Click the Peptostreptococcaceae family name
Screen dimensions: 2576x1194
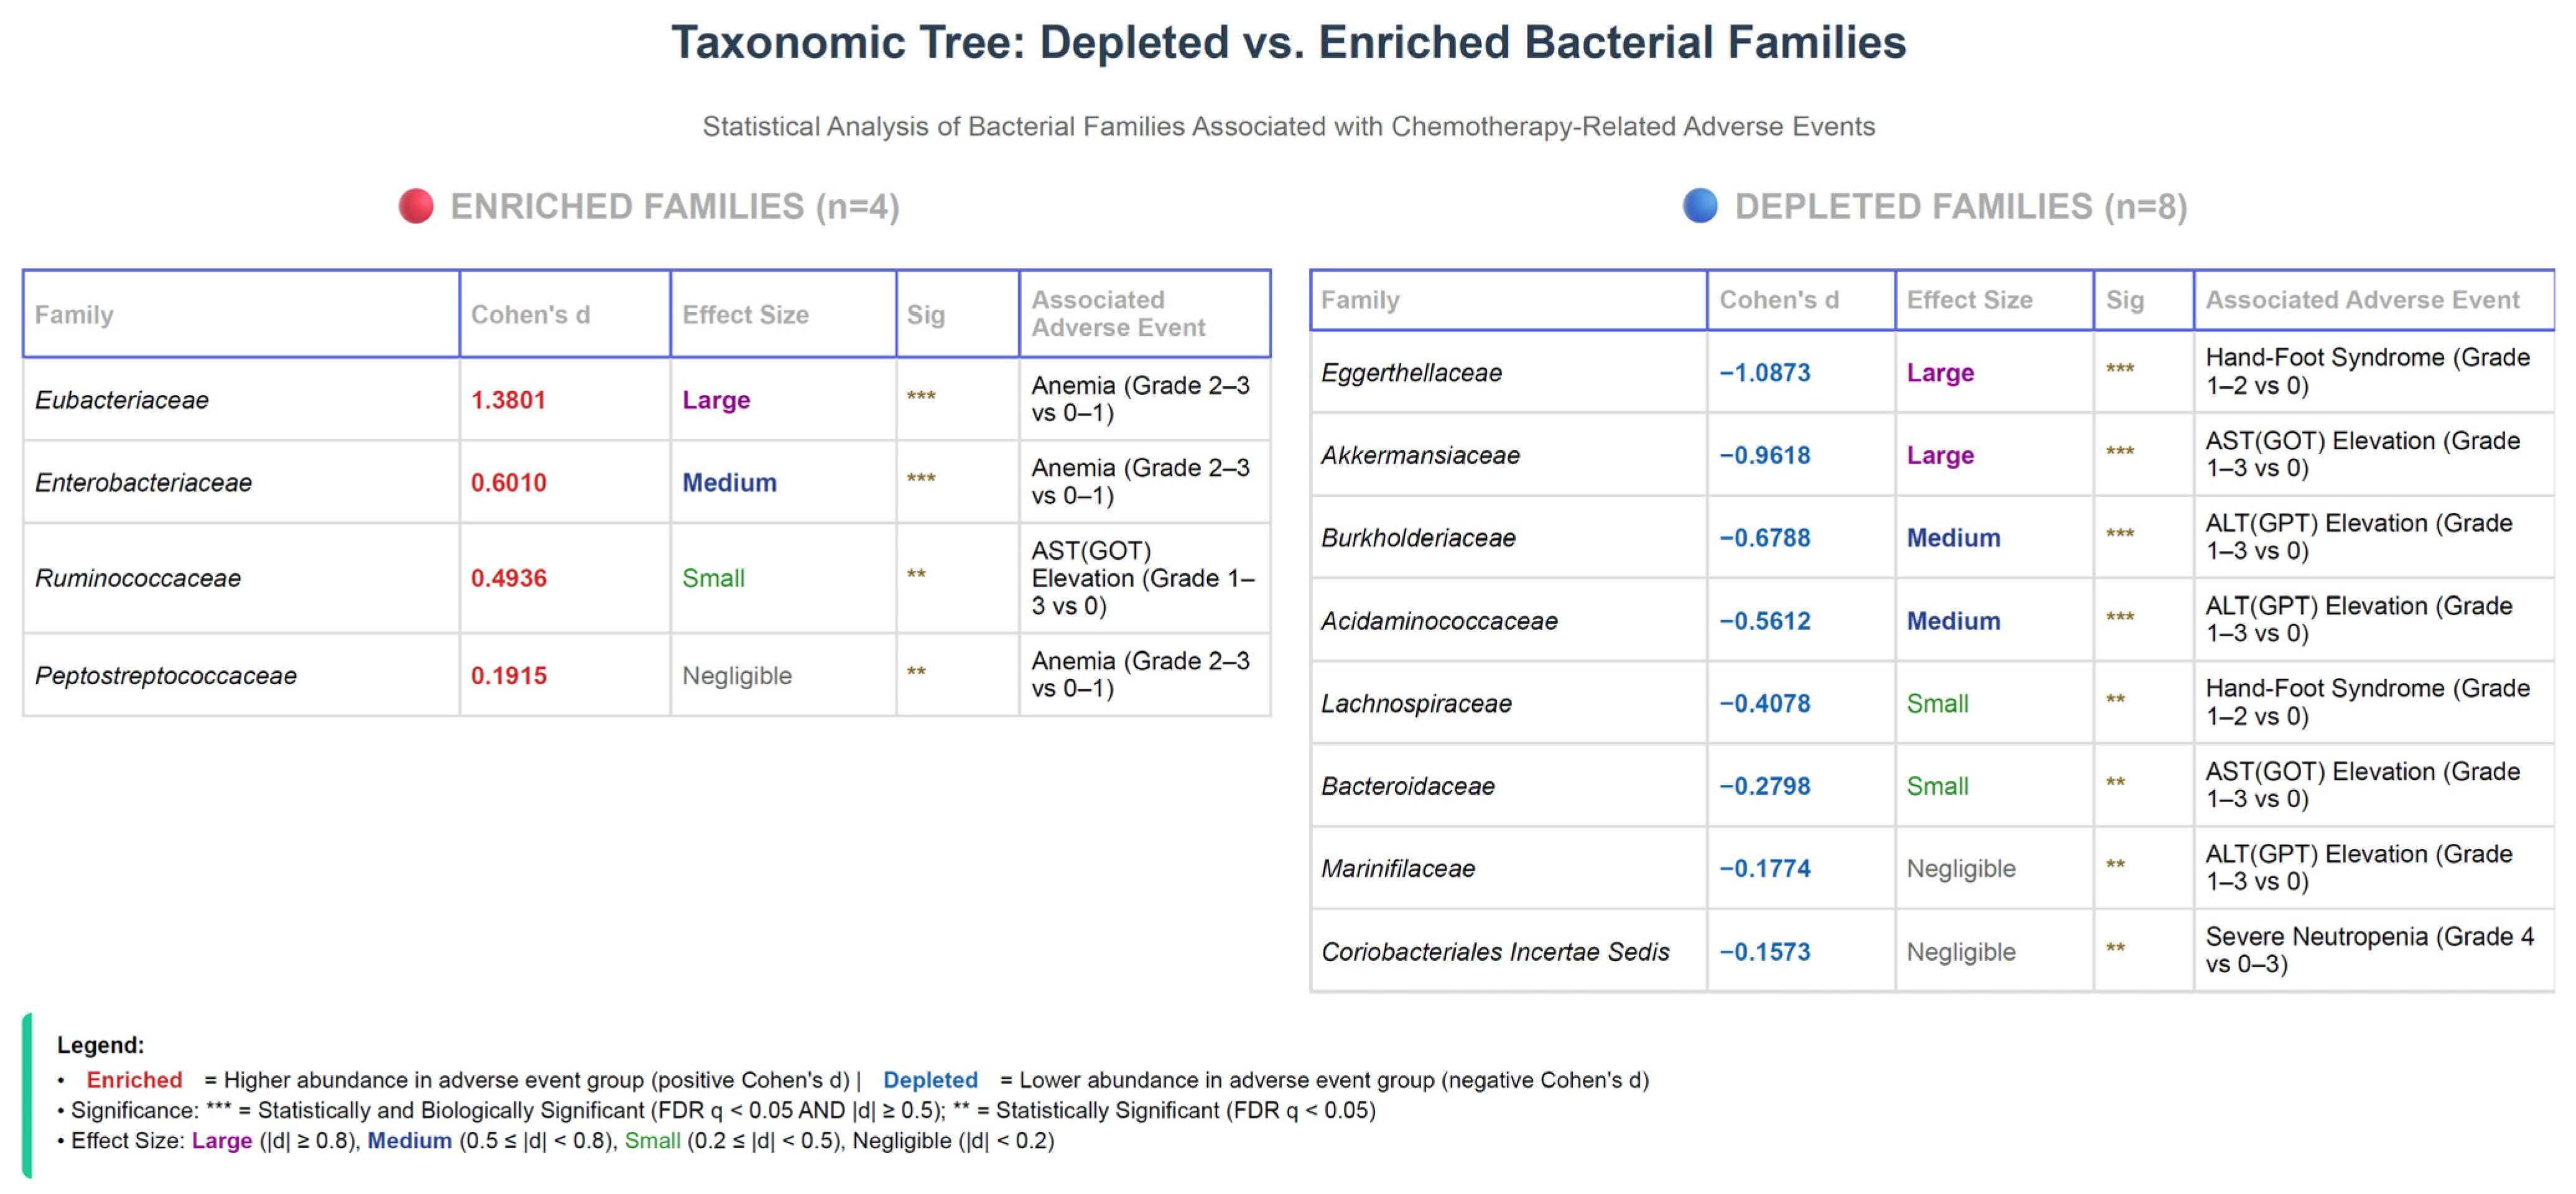tap(166, 675)
